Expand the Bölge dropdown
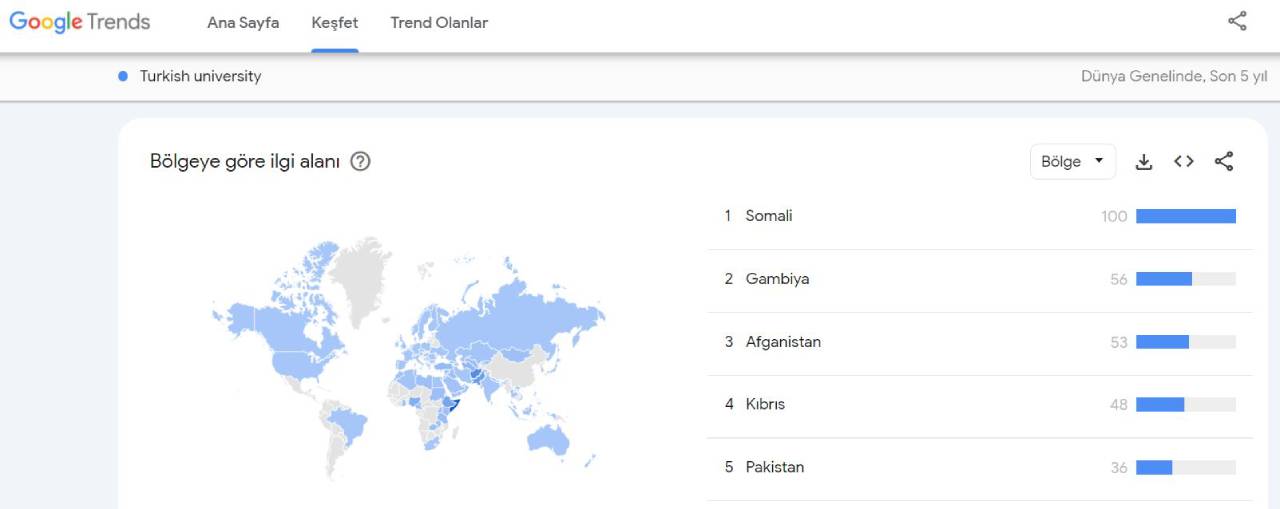Viewport: 1280px width, 509px height. 1073,161
